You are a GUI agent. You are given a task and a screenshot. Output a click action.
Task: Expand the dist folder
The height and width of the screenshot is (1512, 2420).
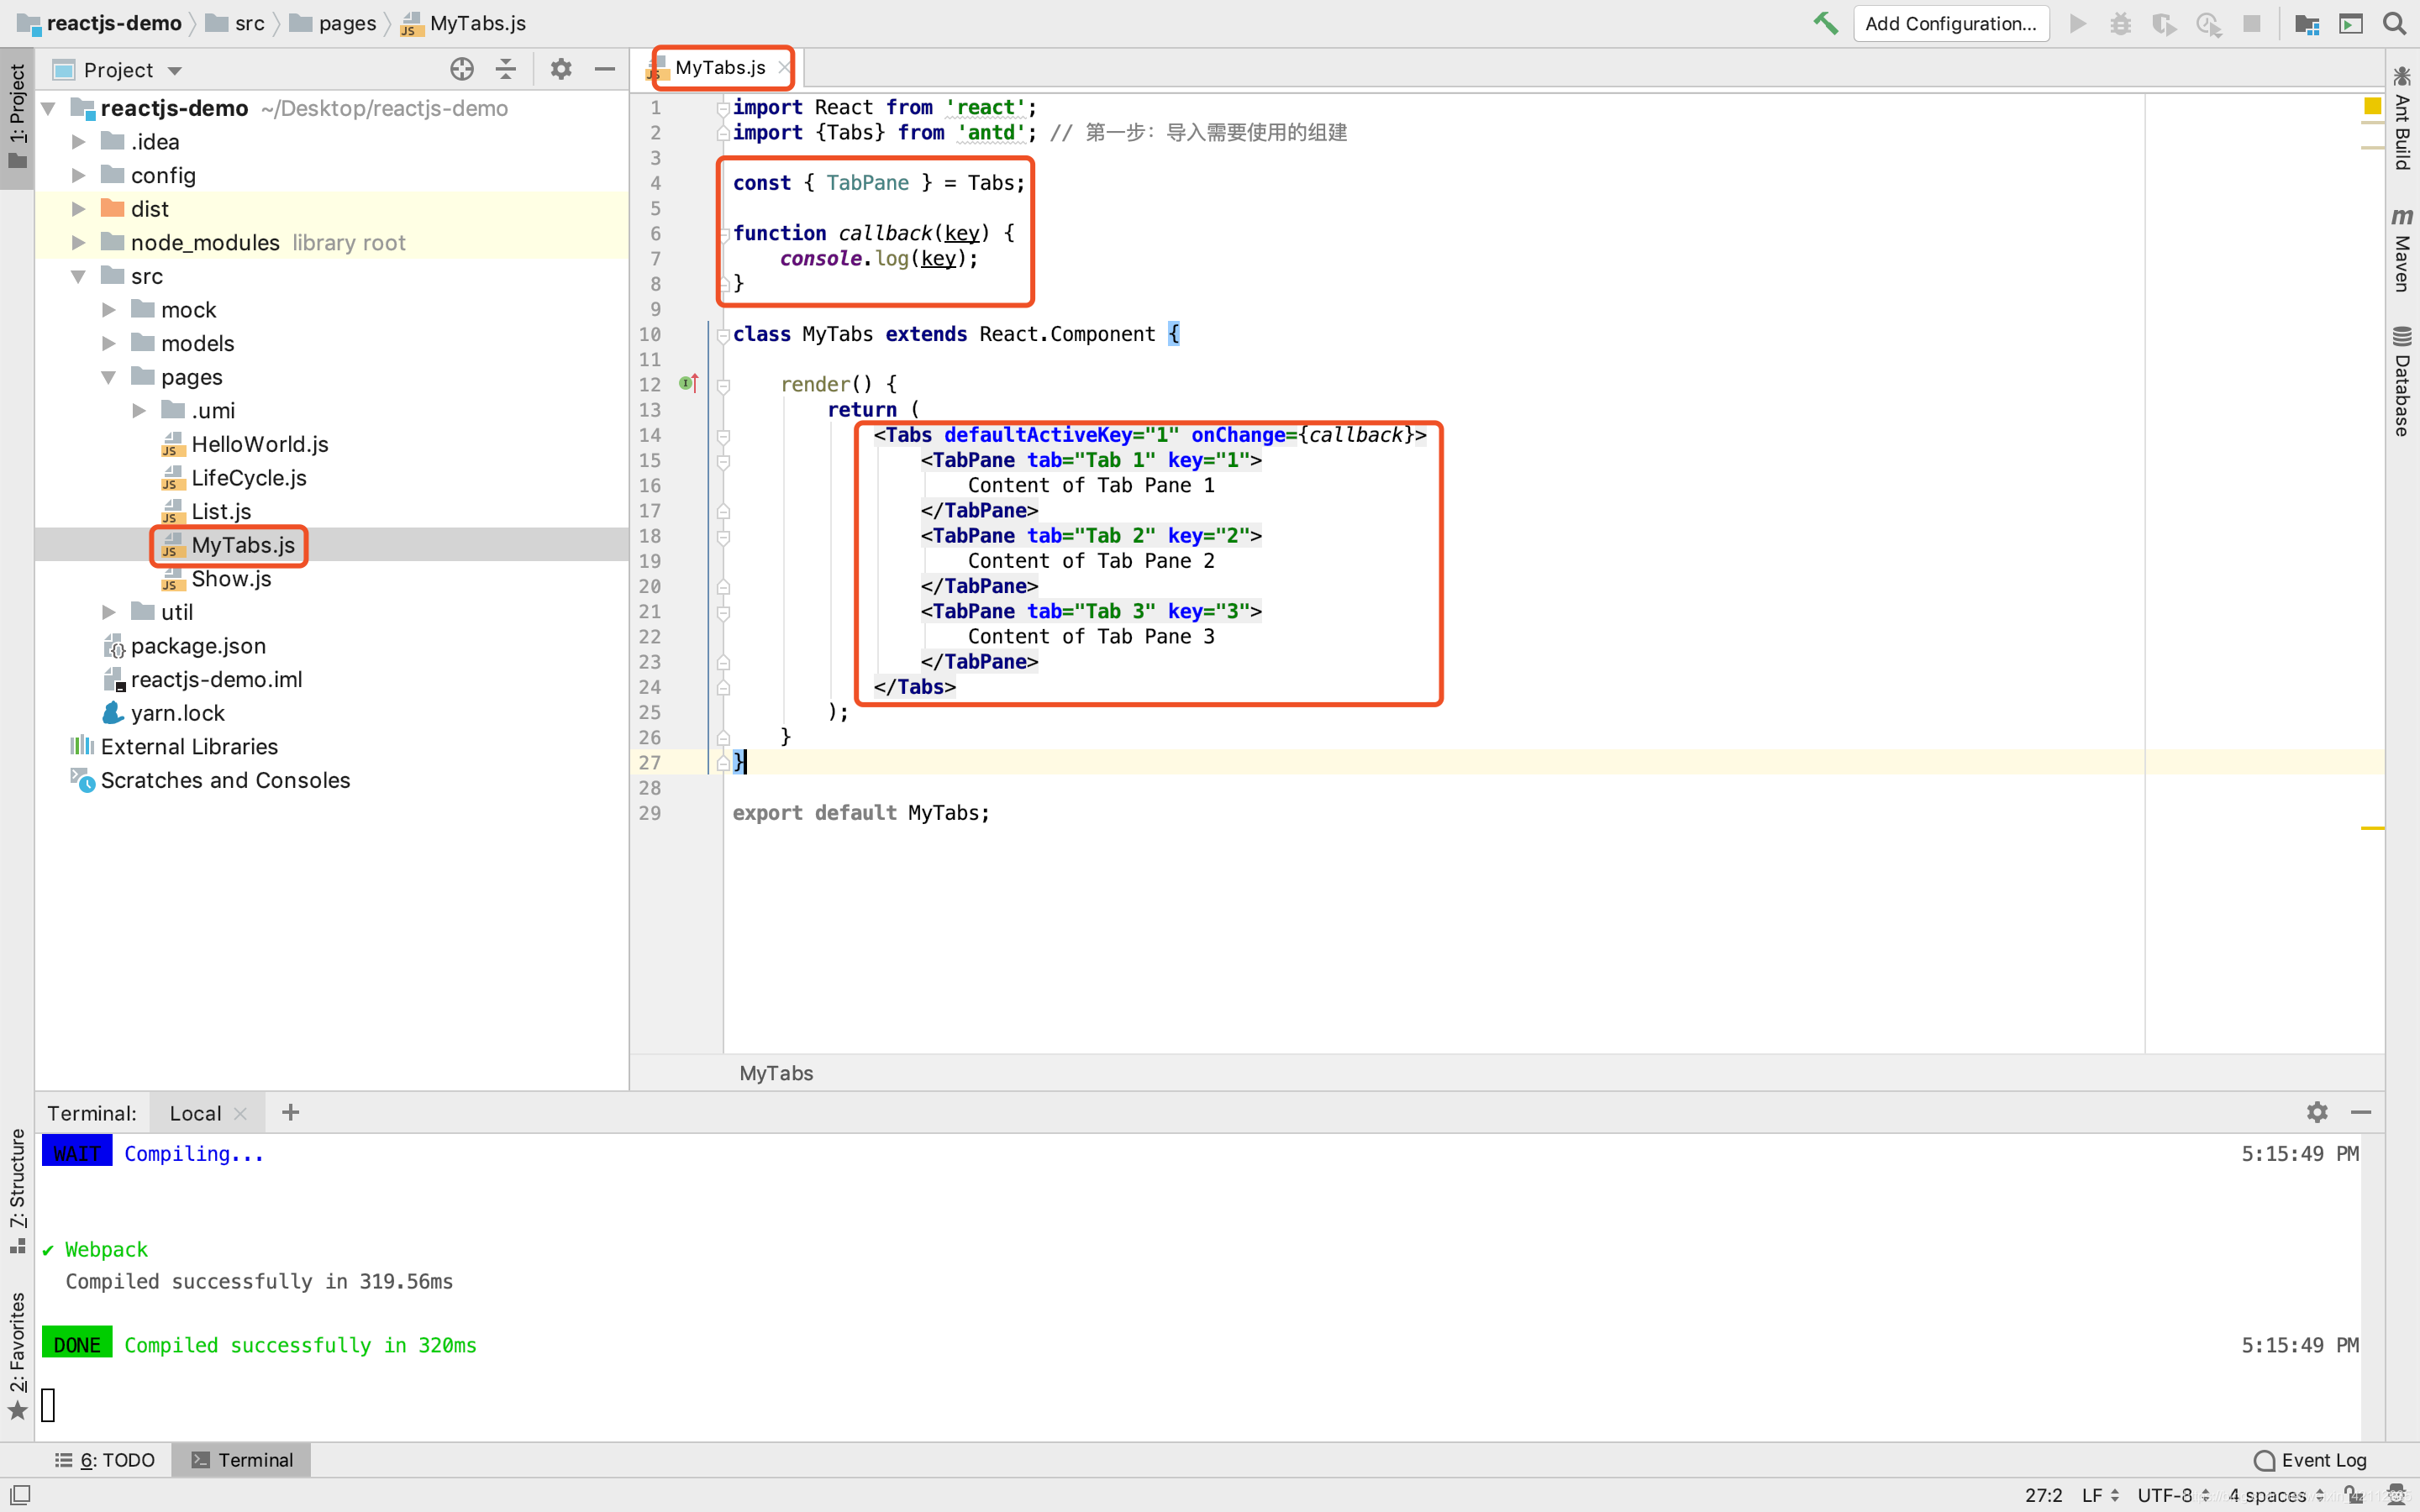point(78,209)
